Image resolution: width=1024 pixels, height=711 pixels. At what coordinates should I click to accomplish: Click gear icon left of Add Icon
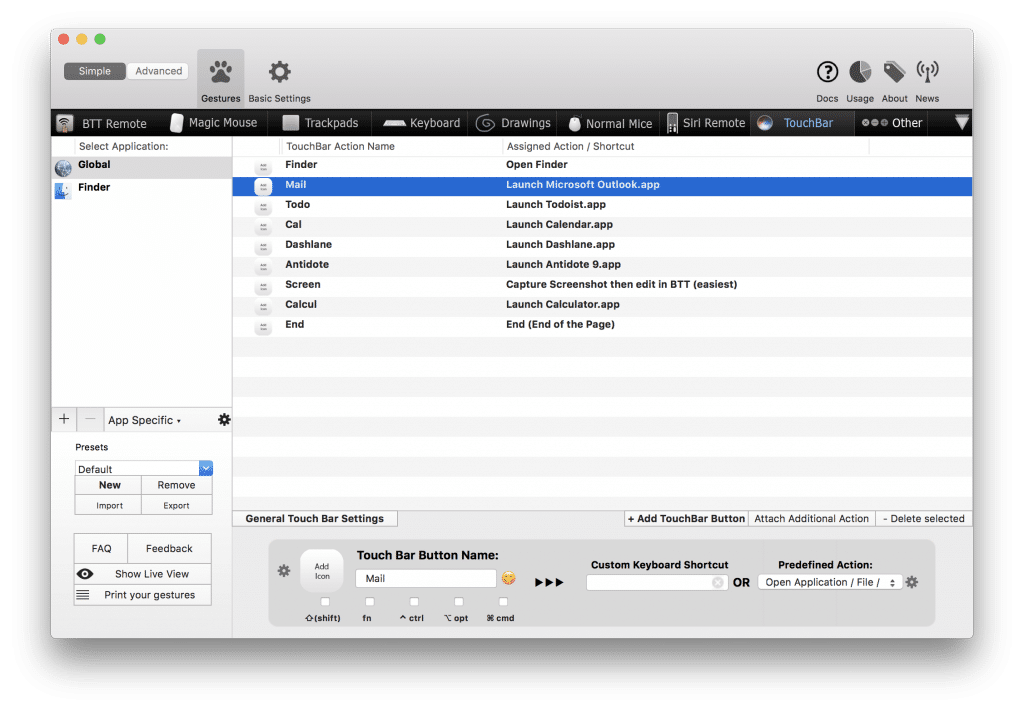coord(284,571)
